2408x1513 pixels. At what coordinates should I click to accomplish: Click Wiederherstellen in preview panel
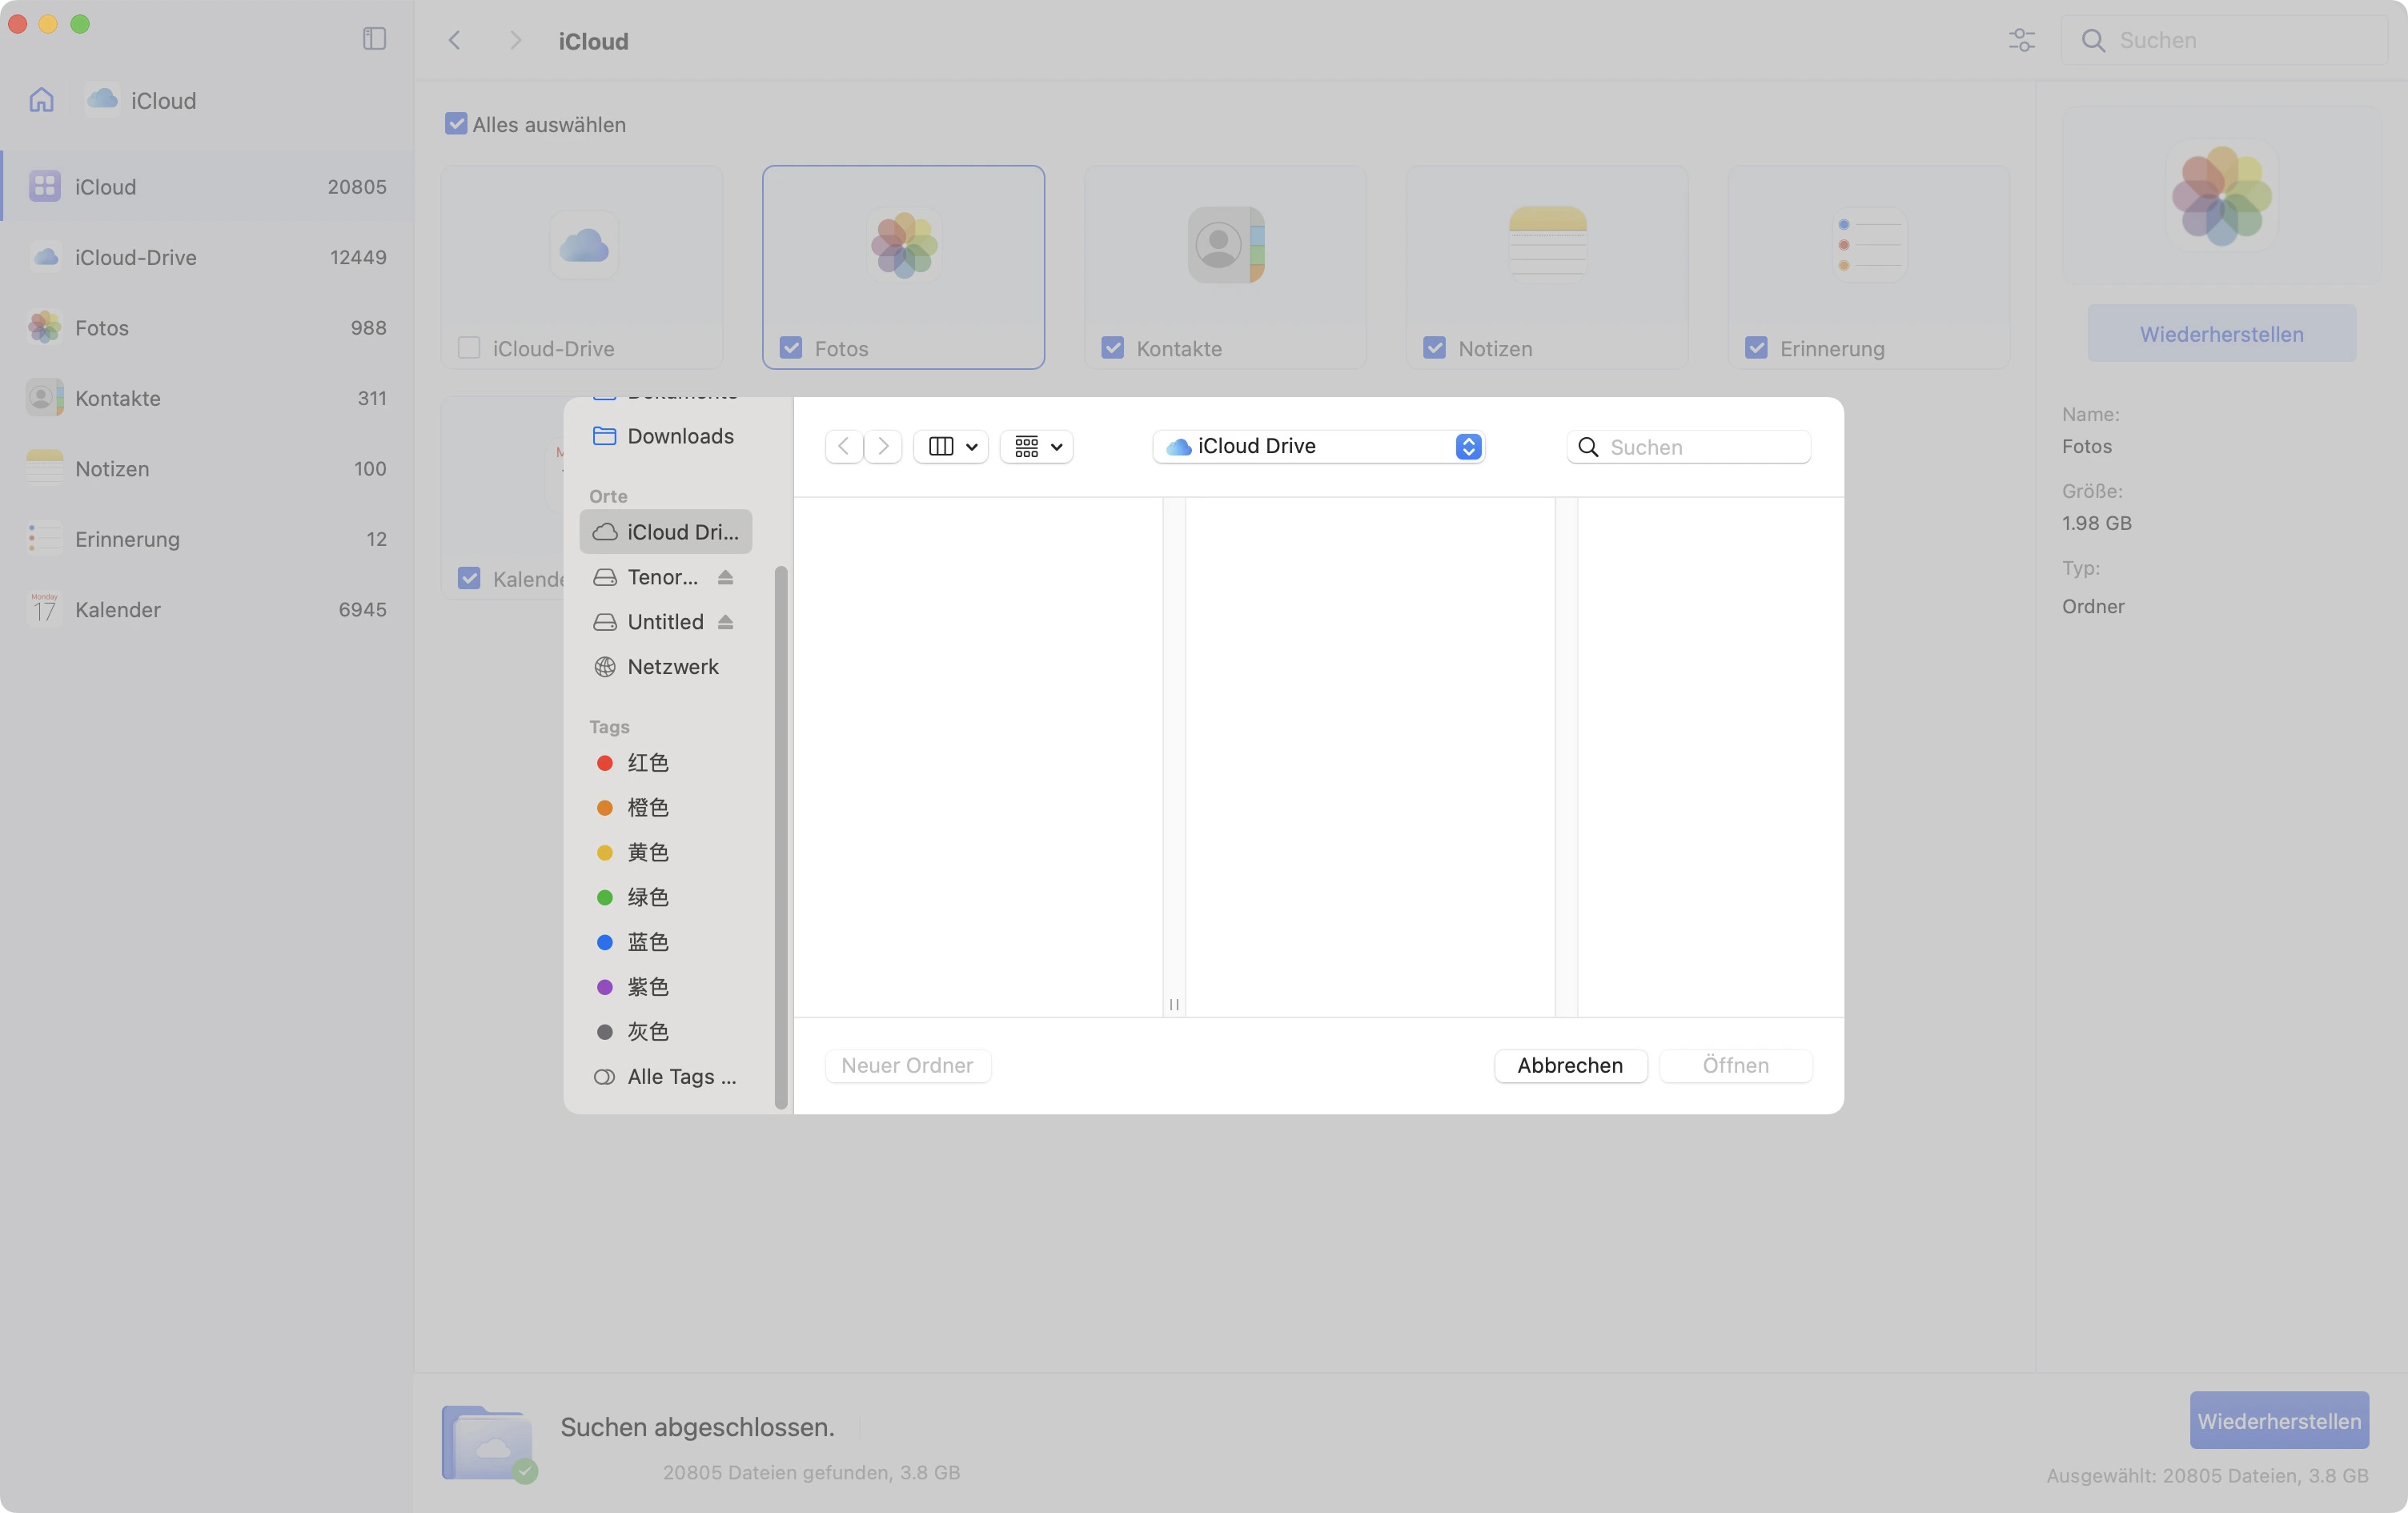(2222, 334)
